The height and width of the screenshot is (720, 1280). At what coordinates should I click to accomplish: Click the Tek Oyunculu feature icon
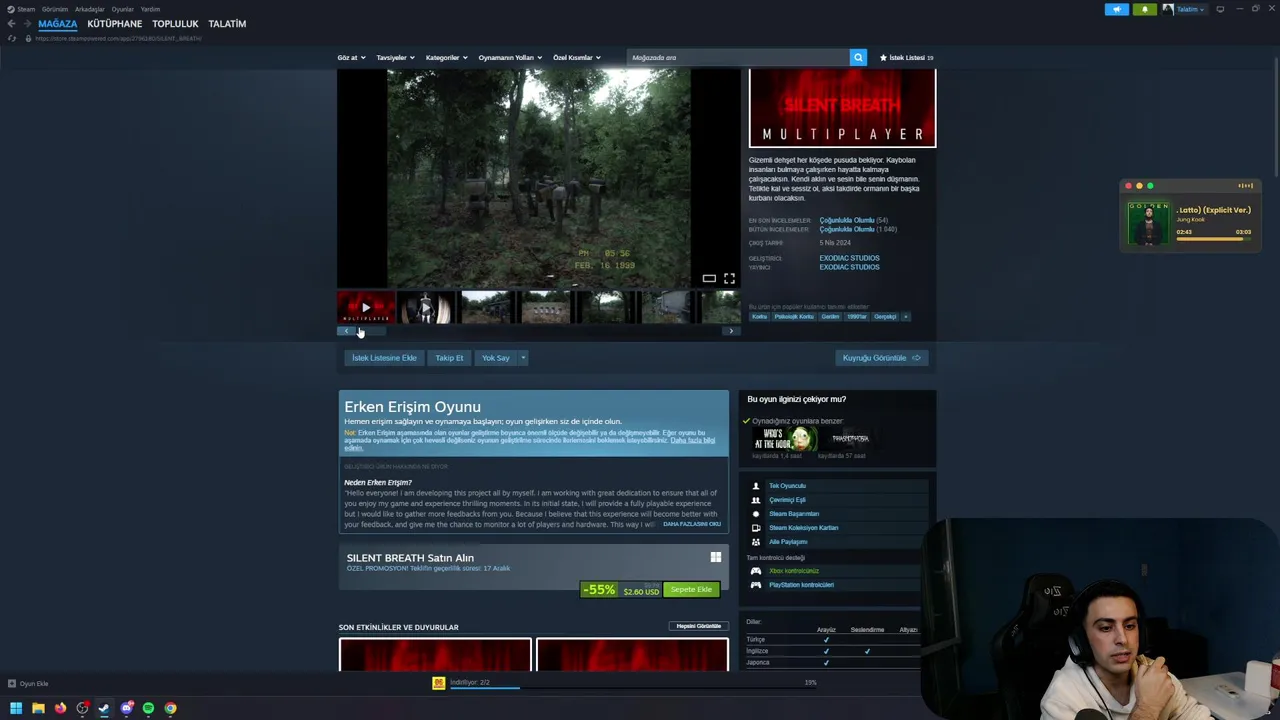point(756,486)
